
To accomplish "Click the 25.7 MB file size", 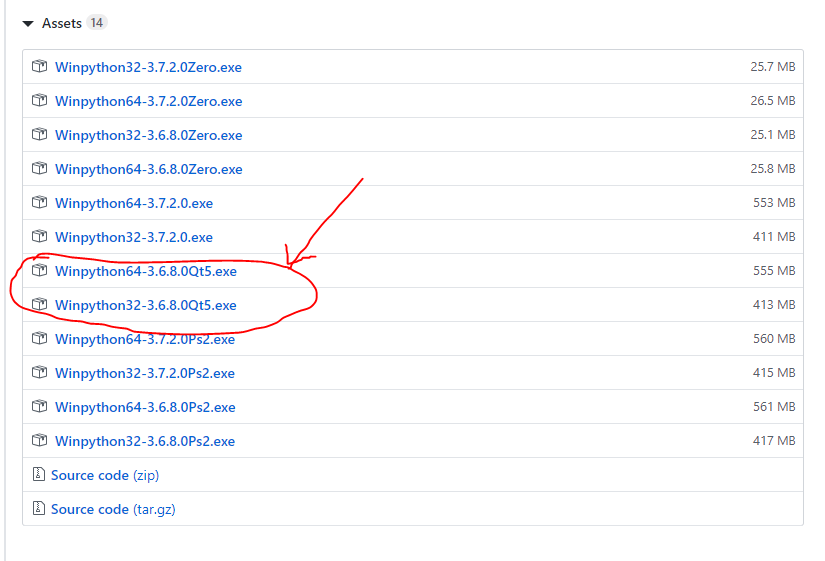I will [x=772, y=67].
